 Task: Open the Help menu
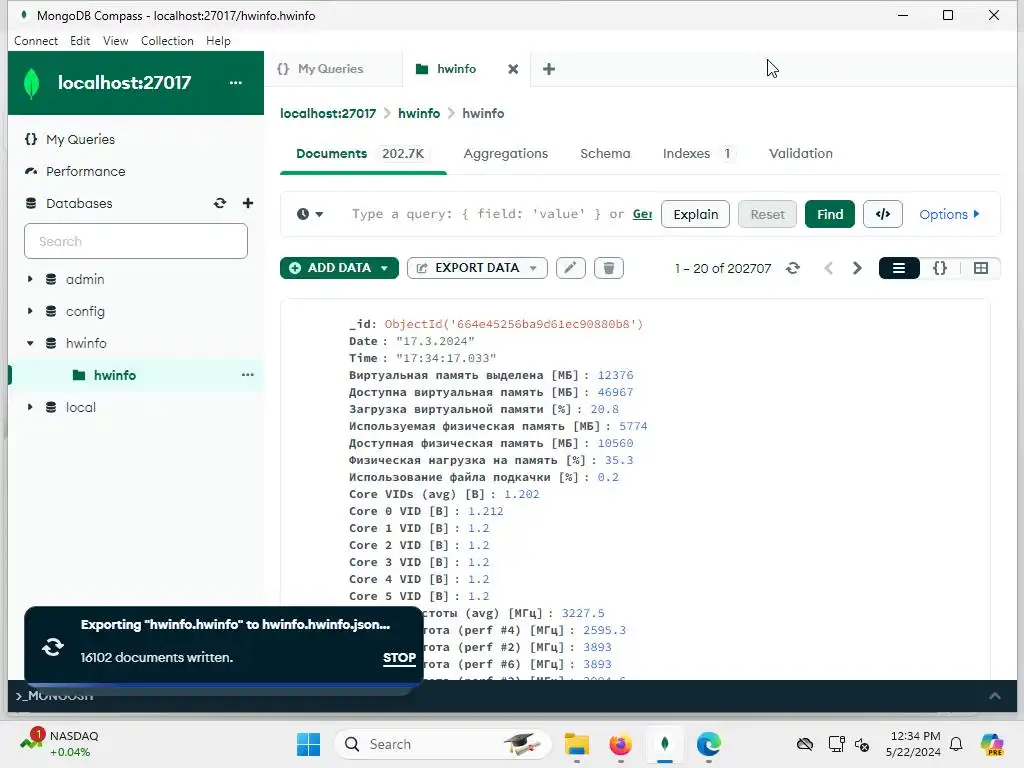[x=218, y=40]
